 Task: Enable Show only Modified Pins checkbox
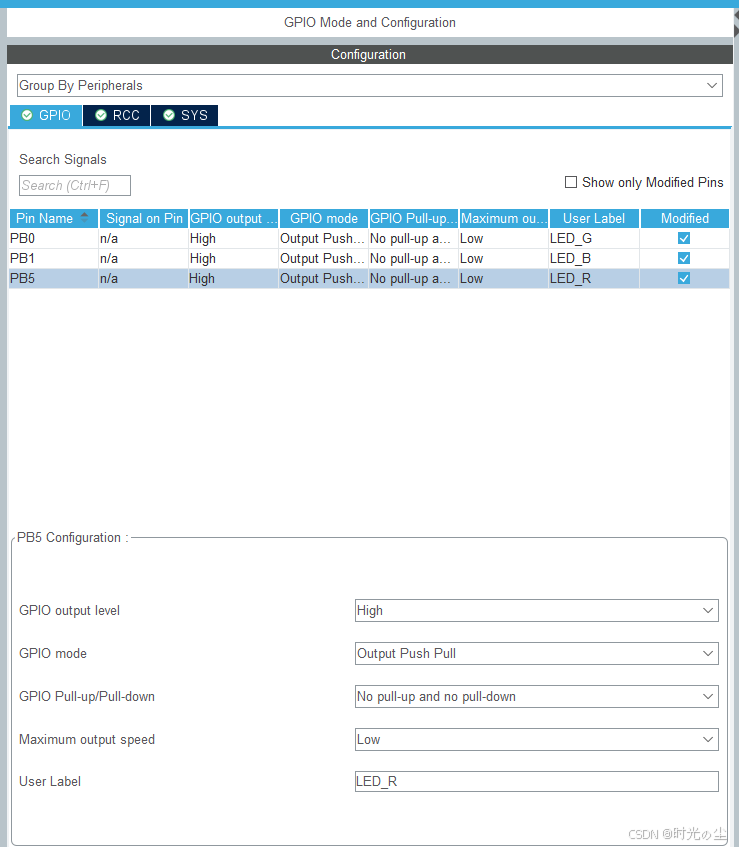click(x=570, y=182)
